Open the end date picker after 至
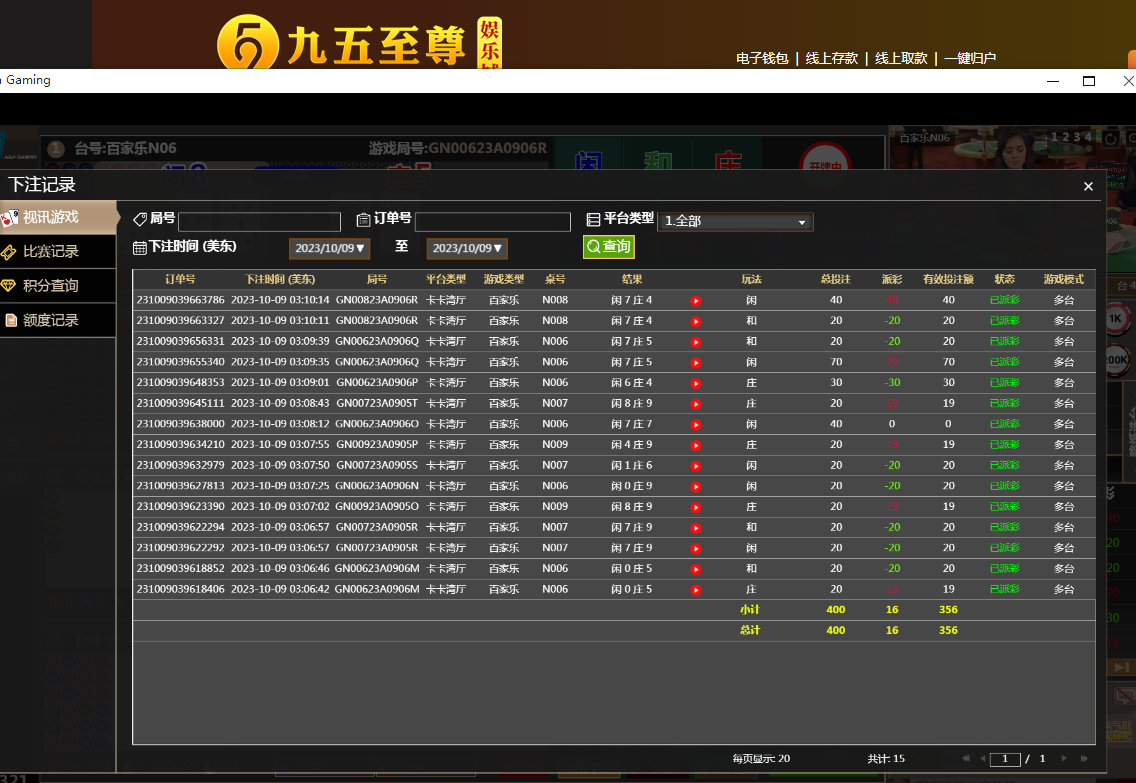Image resolution: width=1136 pixels, height=783 pixels. [467, 248]
